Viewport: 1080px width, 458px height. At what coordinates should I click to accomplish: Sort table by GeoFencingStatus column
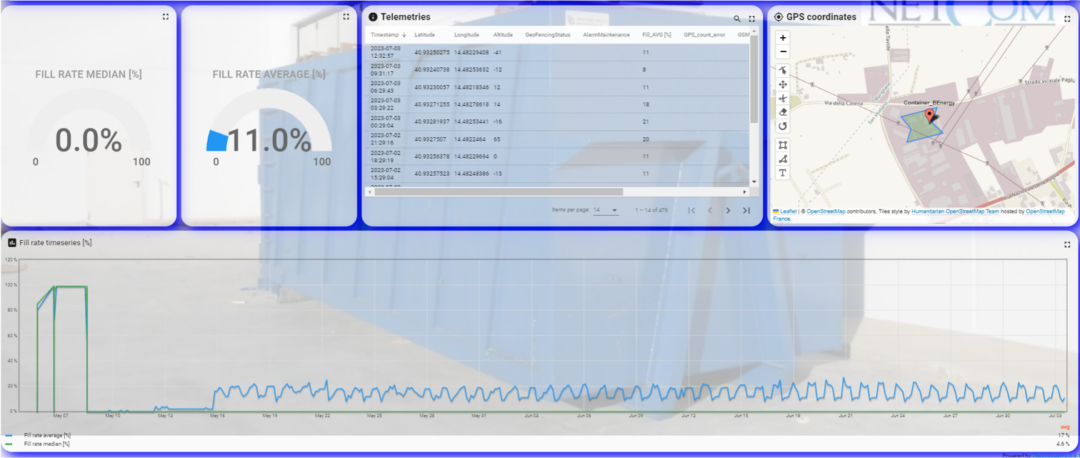[x=548, y=34]
